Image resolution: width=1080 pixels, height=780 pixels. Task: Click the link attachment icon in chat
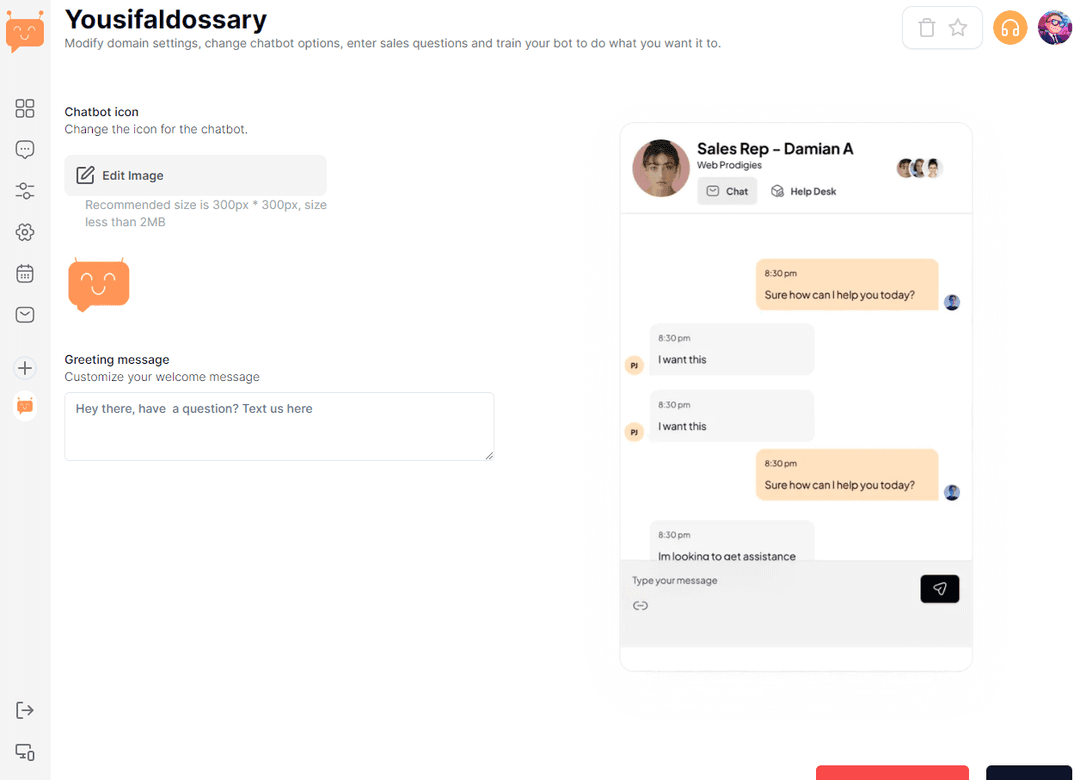pos(641,606)
